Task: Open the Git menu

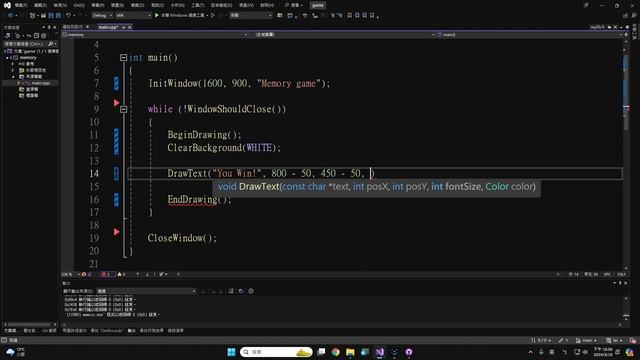Action: tap(79, 5)
